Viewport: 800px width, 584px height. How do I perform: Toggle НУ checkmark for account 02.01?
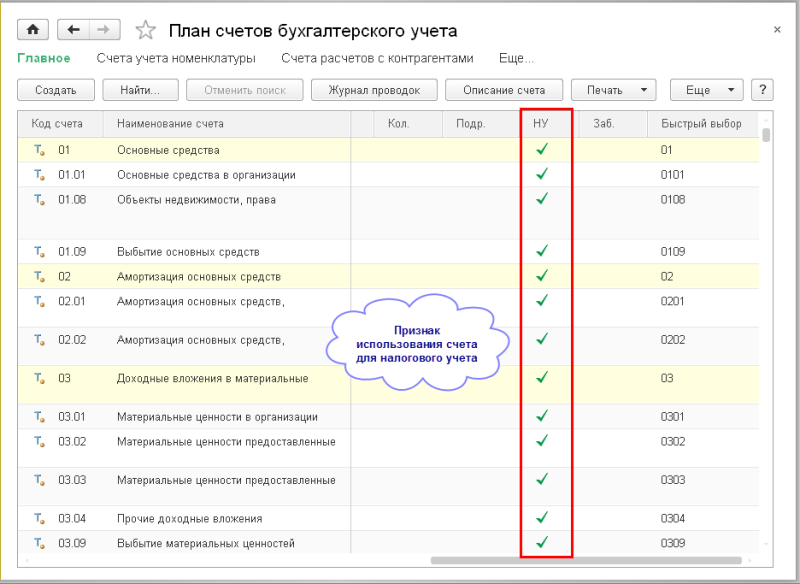point(542,300)
